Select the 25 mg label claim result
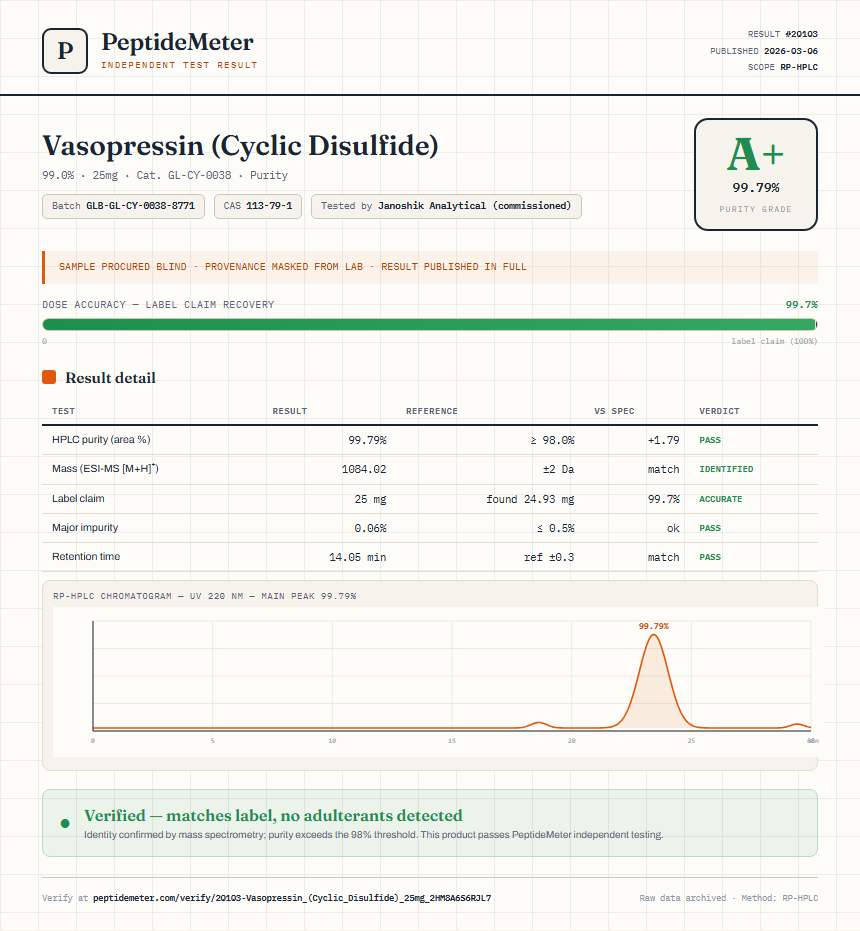Viewport: 860px width, 931px height. [x=371, y=499]
